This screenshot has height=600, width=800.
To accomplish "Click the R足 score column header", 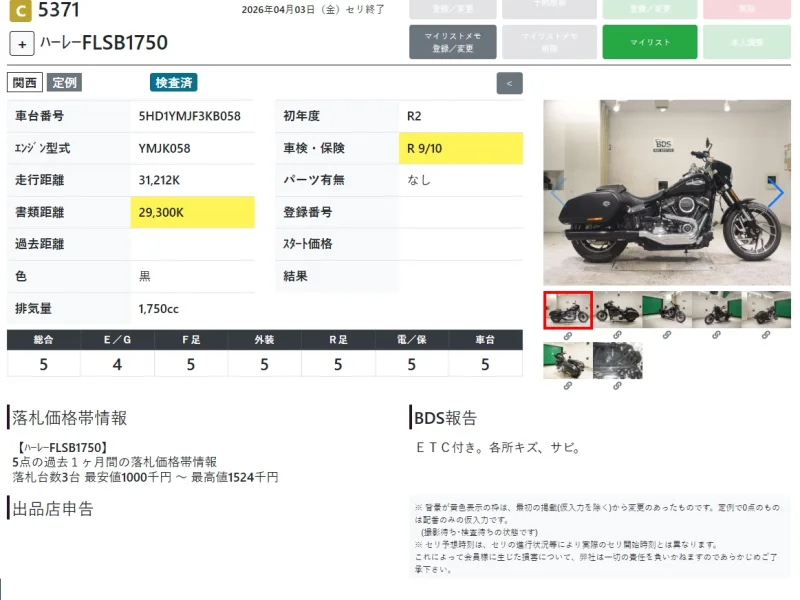I will (338, 340).
